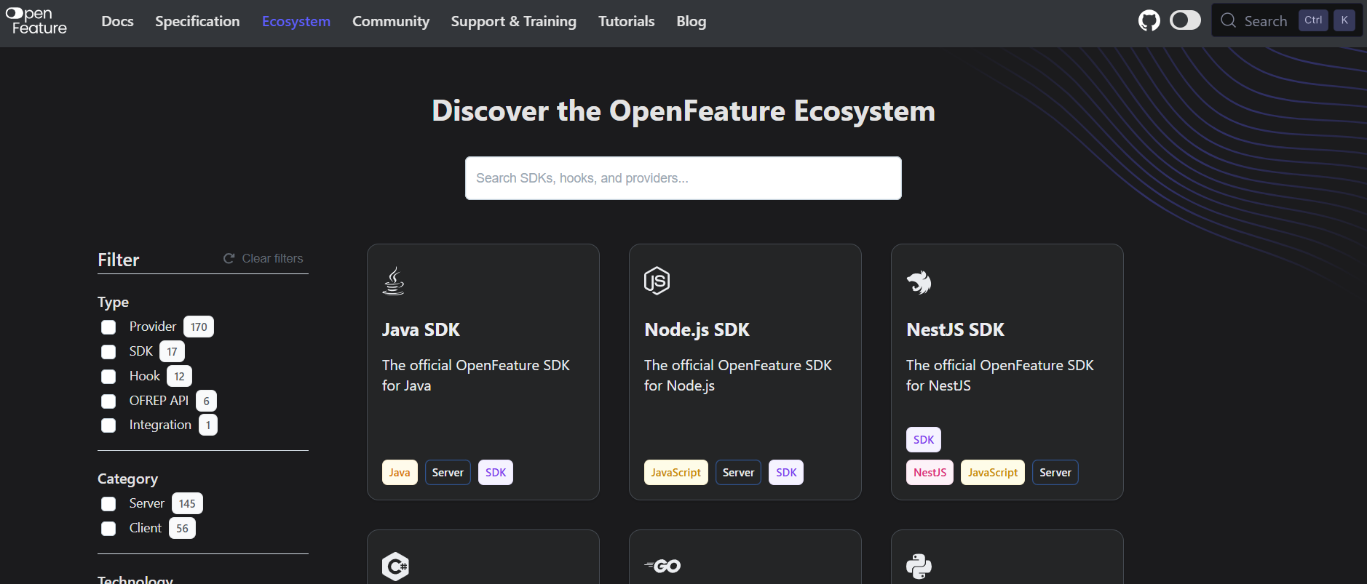The width and height of the screenshot is (1367, 584).
Task: Check the Hook filter
Action: [x=107, y=375]
